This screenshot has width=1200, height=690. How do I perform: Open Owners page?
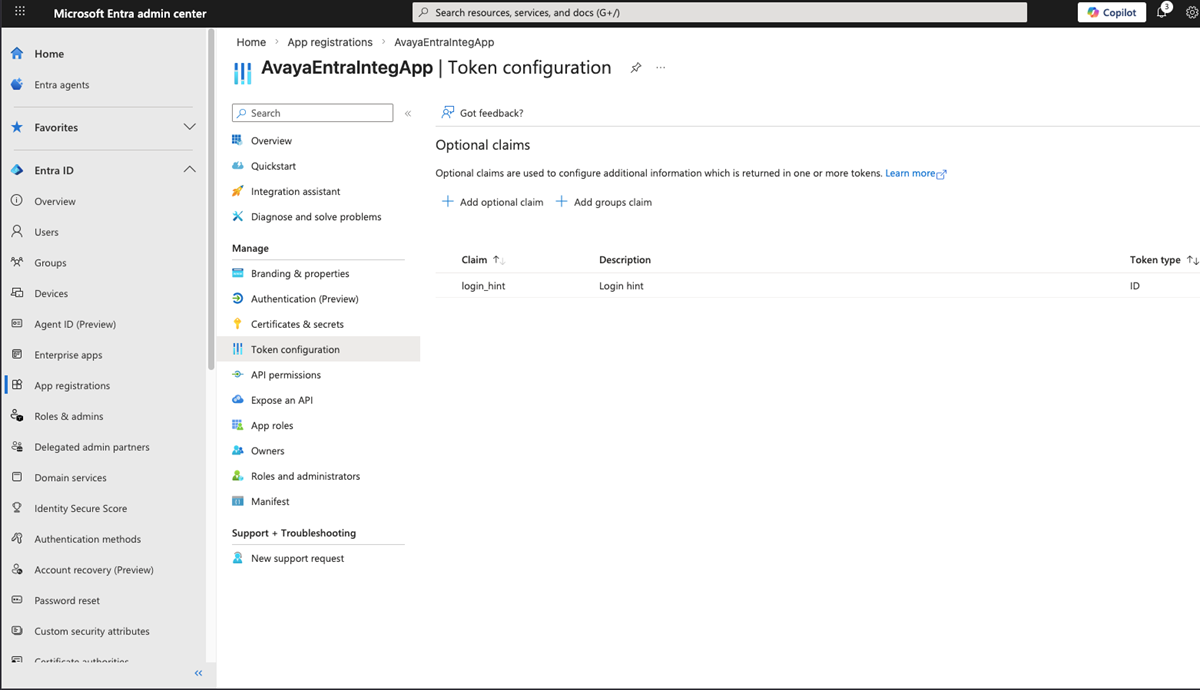coord(267,451)
